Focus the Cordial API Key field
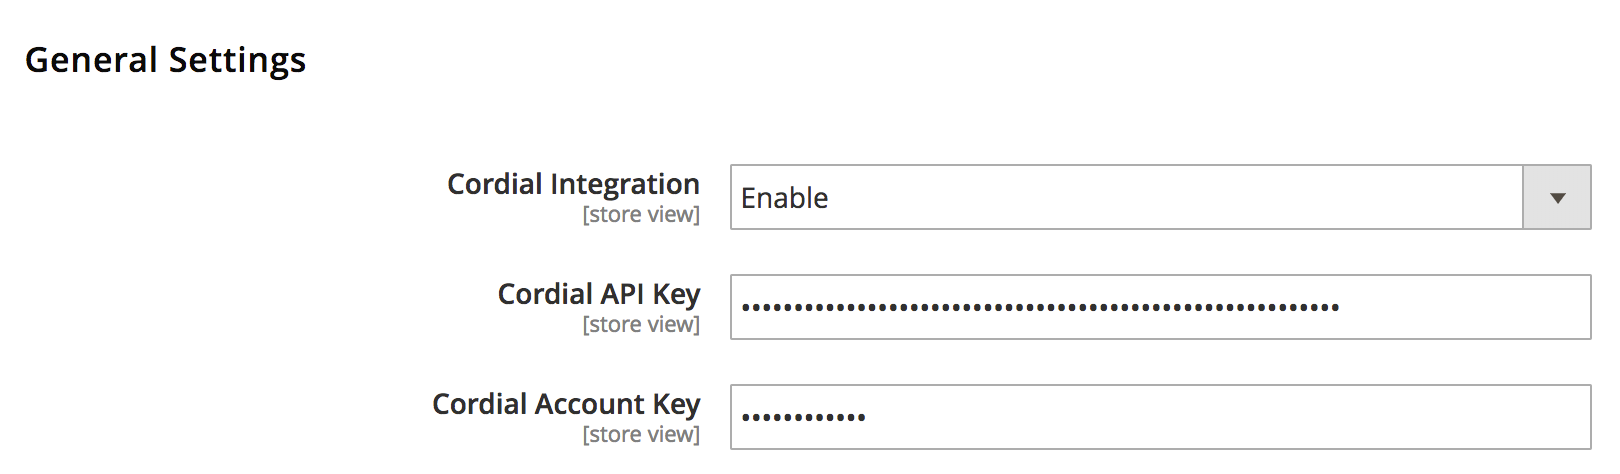Image resolution: width=1620 pixels, height=474 pixels. point(1160,307)
